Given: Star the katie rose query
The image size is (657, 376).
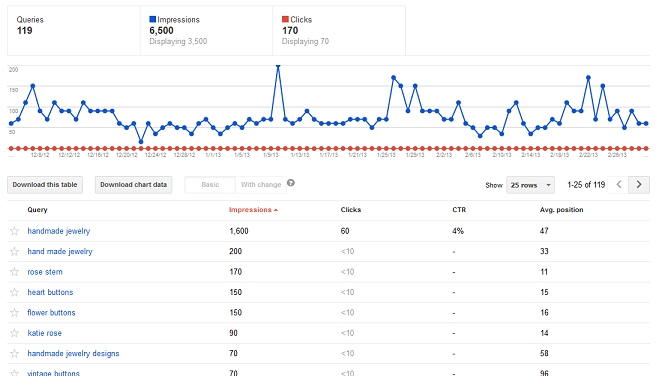Looking at the screenshot, I should (14, 333).
